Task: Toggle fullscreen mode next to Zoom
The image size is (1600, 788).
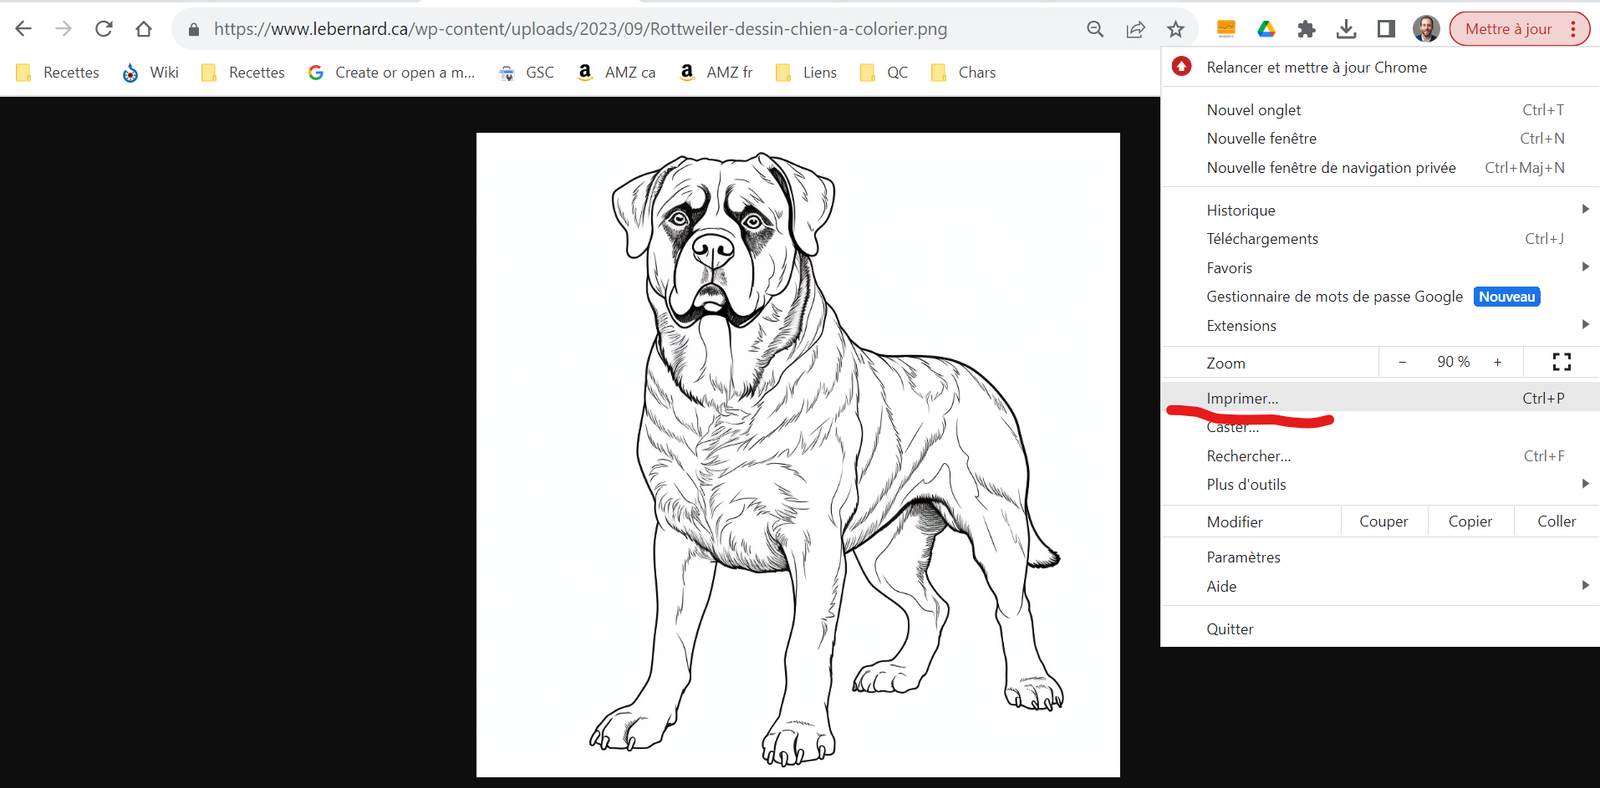Action: [x=1561, y=362]
